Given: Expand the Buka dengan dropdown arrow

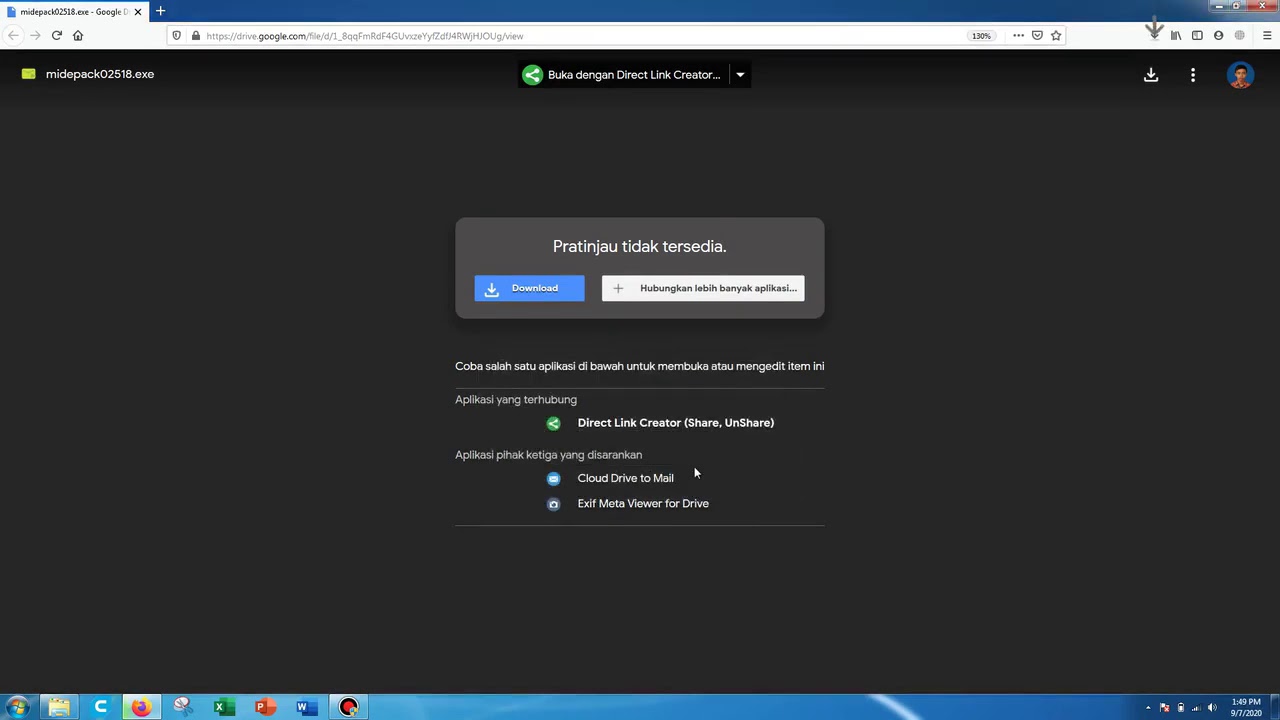Looking at the screenshot, I should pos(740,75).
